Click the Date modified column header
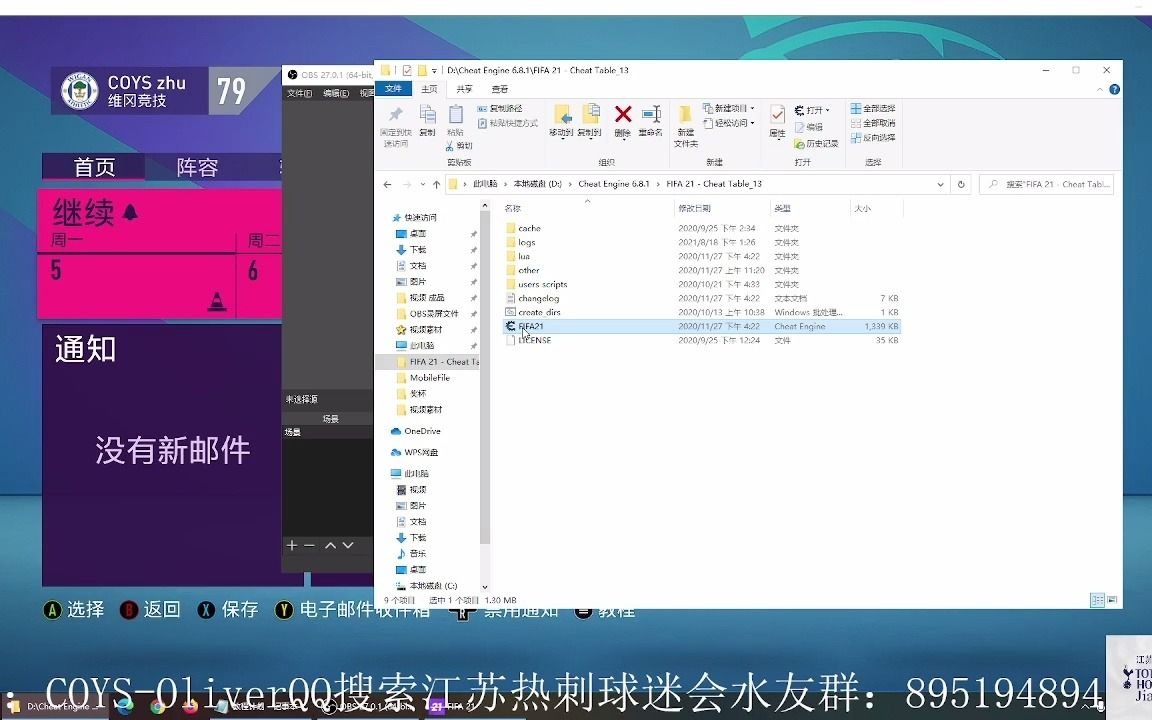Image resolution: width=1152 pixels, height=720 pixels. click(x=721, y=209)
